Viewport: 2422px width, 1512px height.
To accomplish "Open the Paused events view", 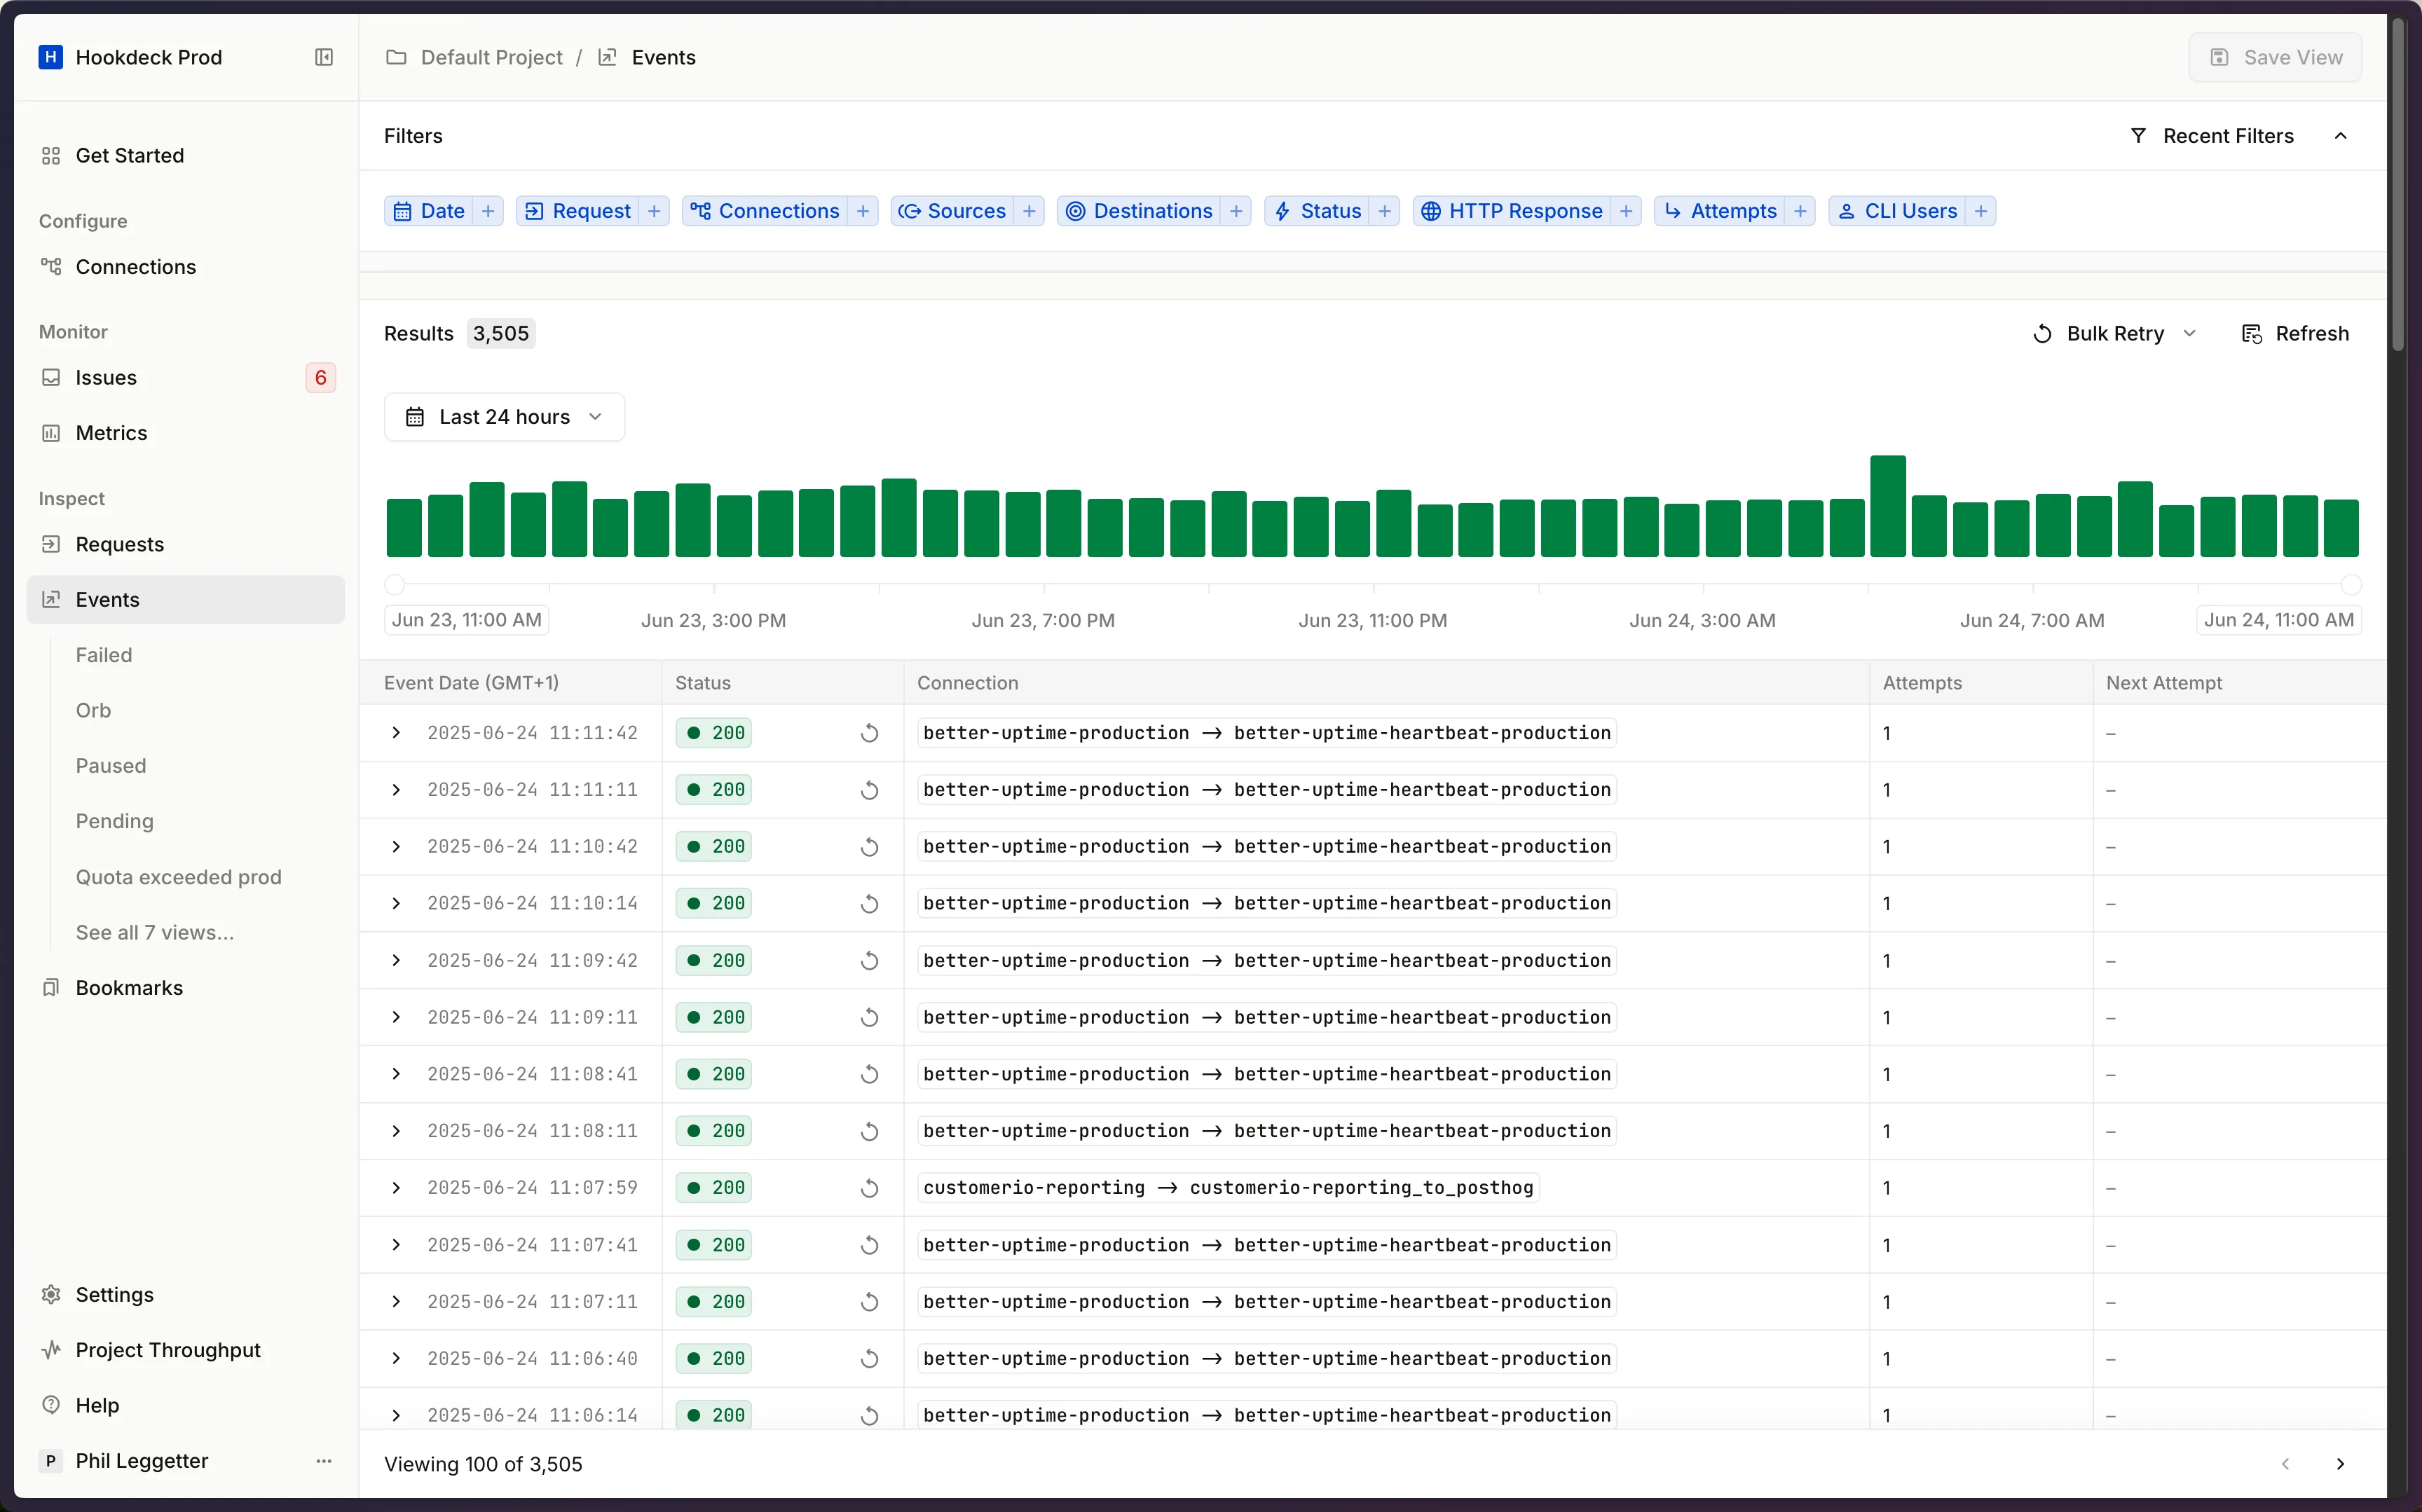I will tap(111, 766).
